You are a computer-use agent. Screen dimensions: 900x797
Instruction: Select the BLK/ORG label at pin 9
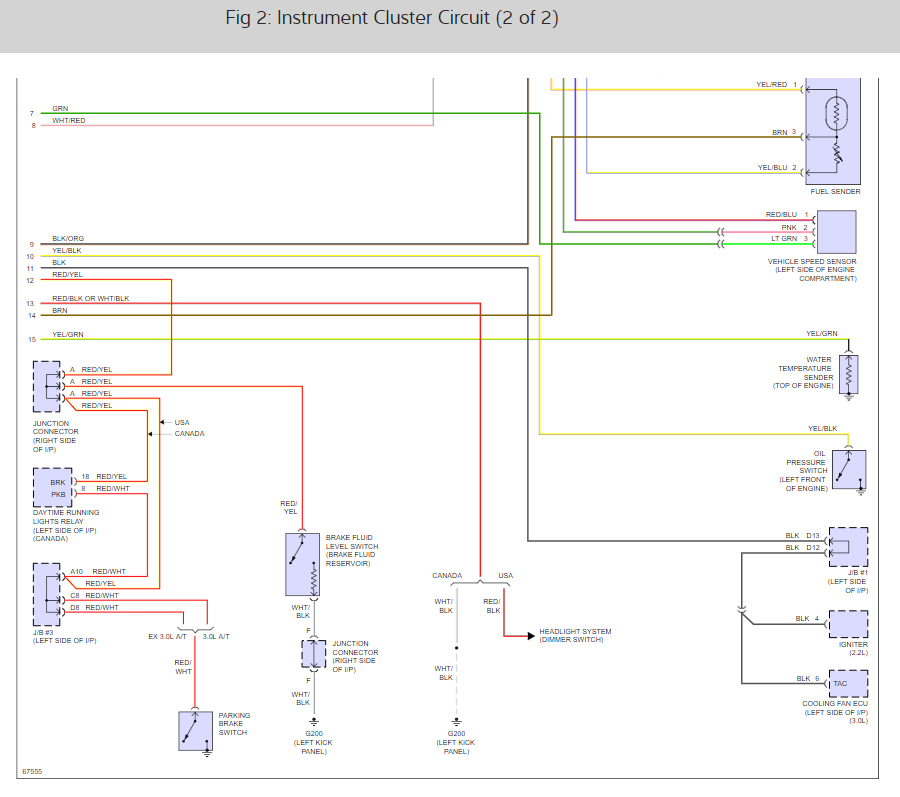click(x=68, y=238)
